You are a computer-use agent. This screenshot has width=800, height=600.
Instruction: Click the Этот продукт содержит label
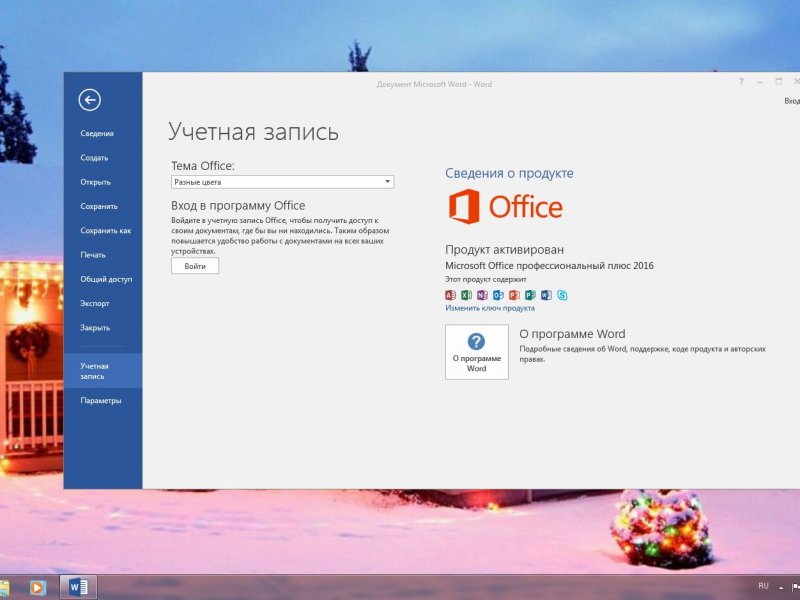[486, 280]
